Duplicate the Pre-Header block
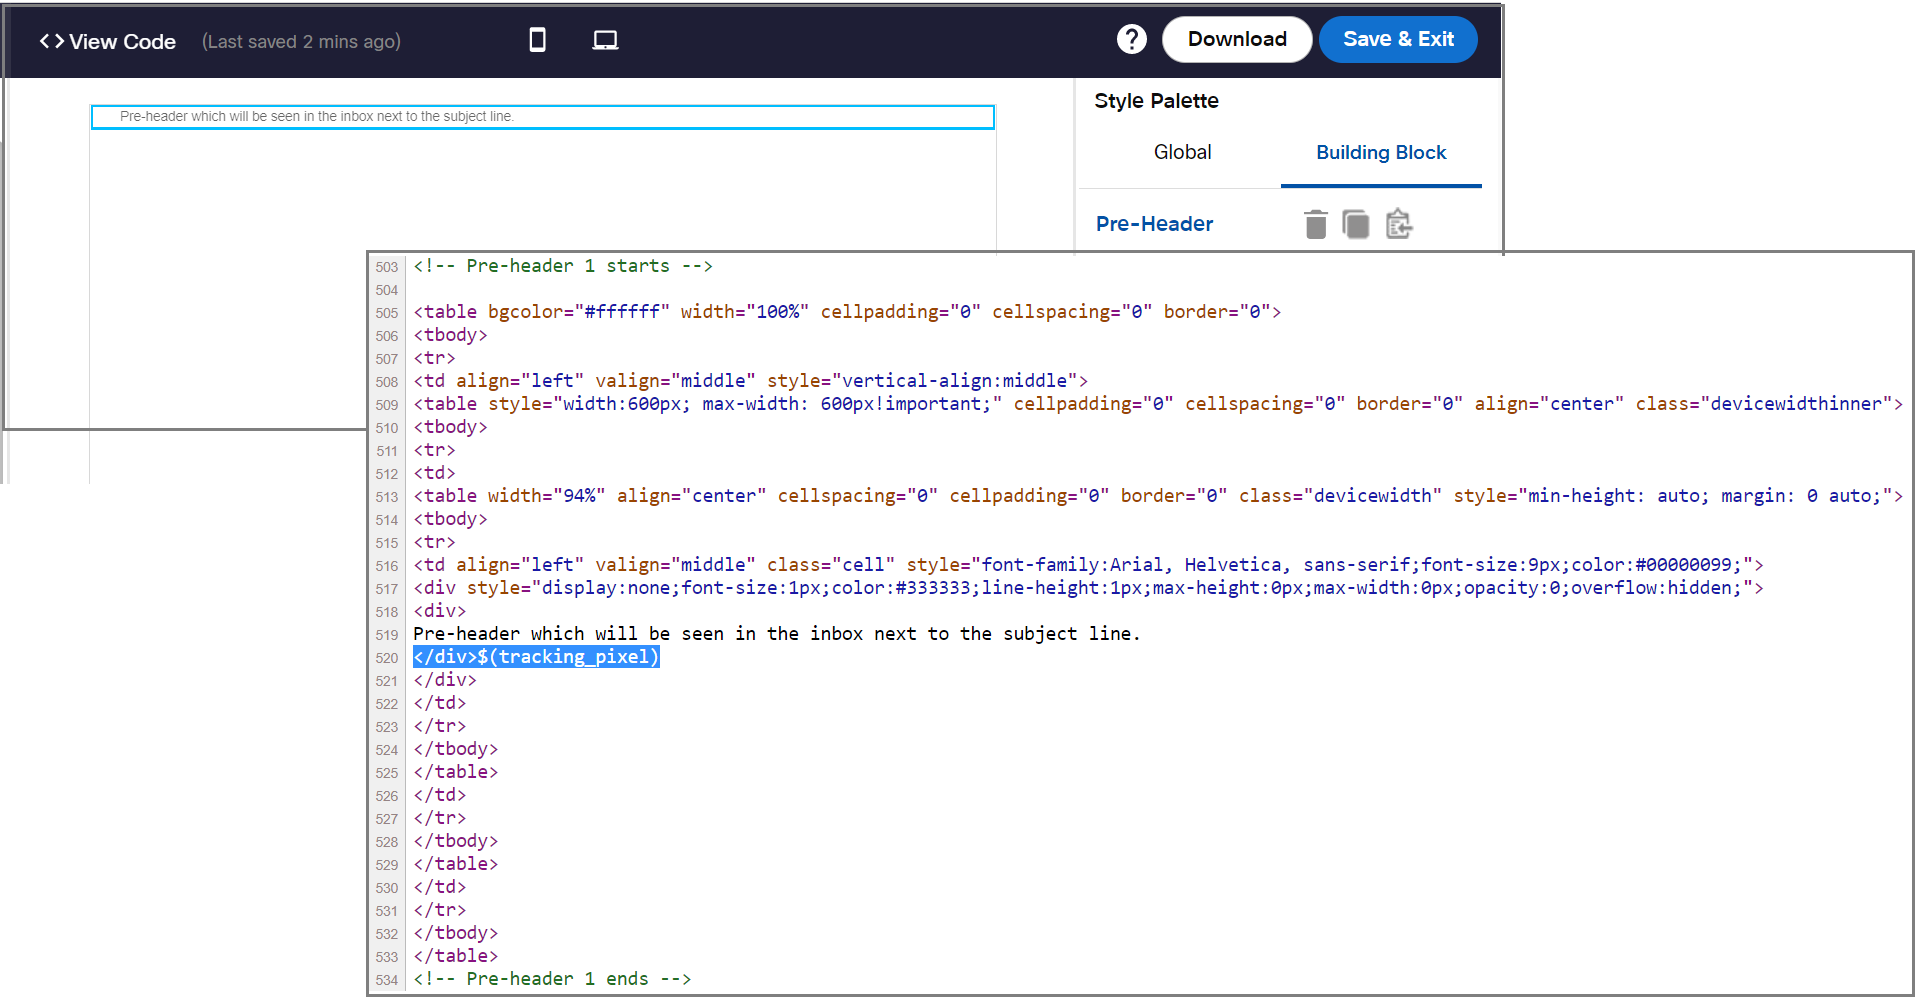1926x1006 pixels. [x=1356, y=224]
